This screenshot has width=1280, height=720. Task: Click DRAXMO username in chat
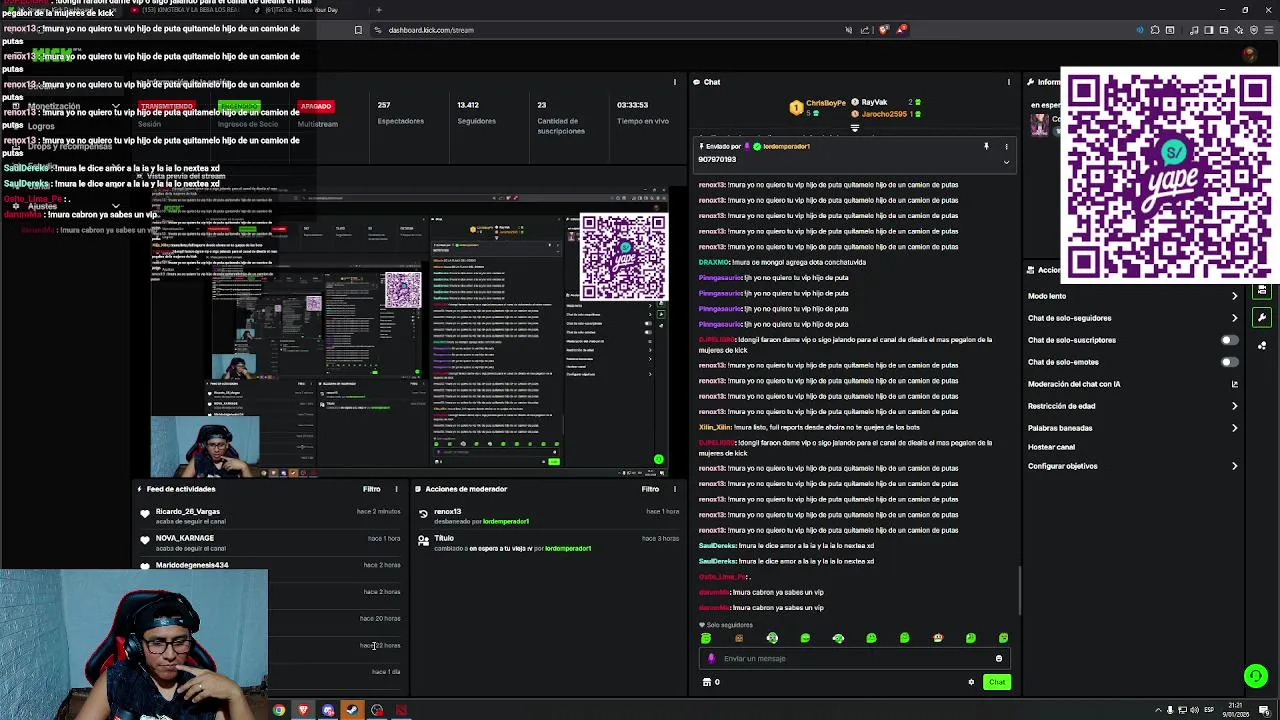click(713, 262)
